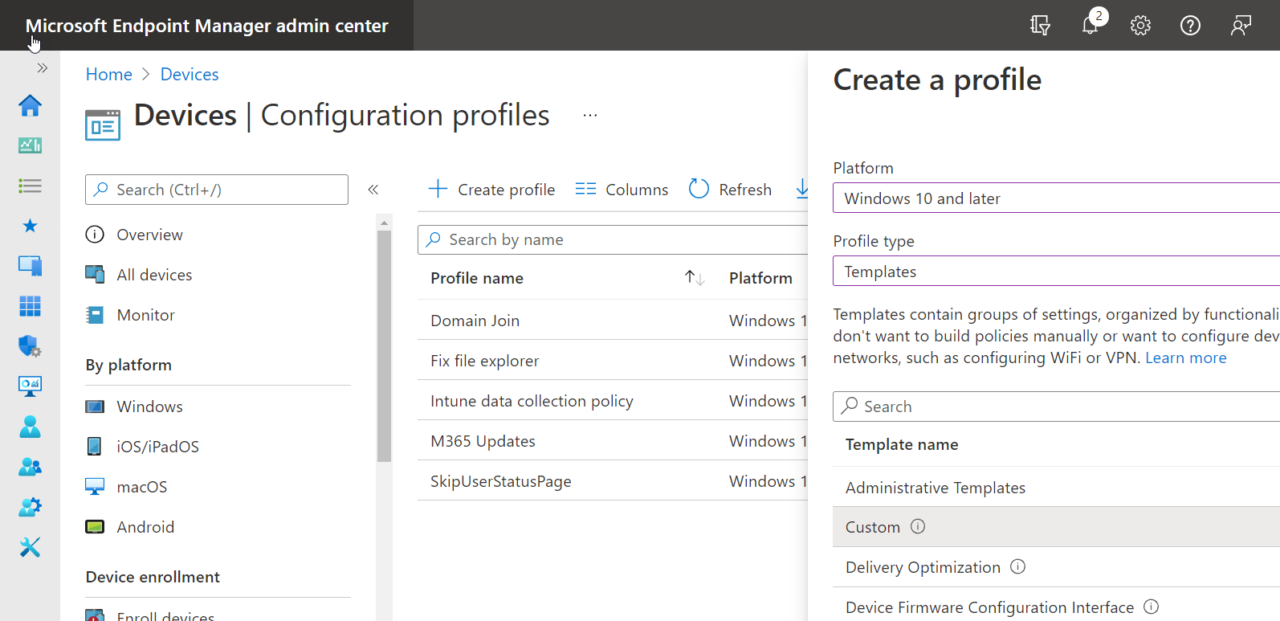Open the notifications bell
The height and width of the screenshot is (621, 1280).
click(x=1090, y=26)
